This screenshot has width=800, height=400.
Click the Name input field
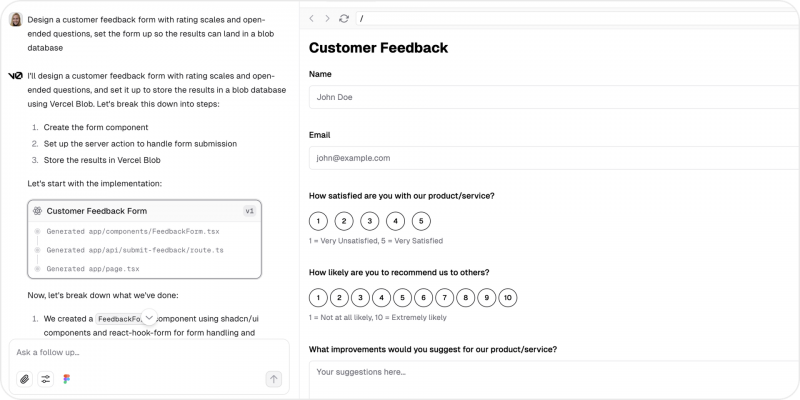(x=554, y=97)
